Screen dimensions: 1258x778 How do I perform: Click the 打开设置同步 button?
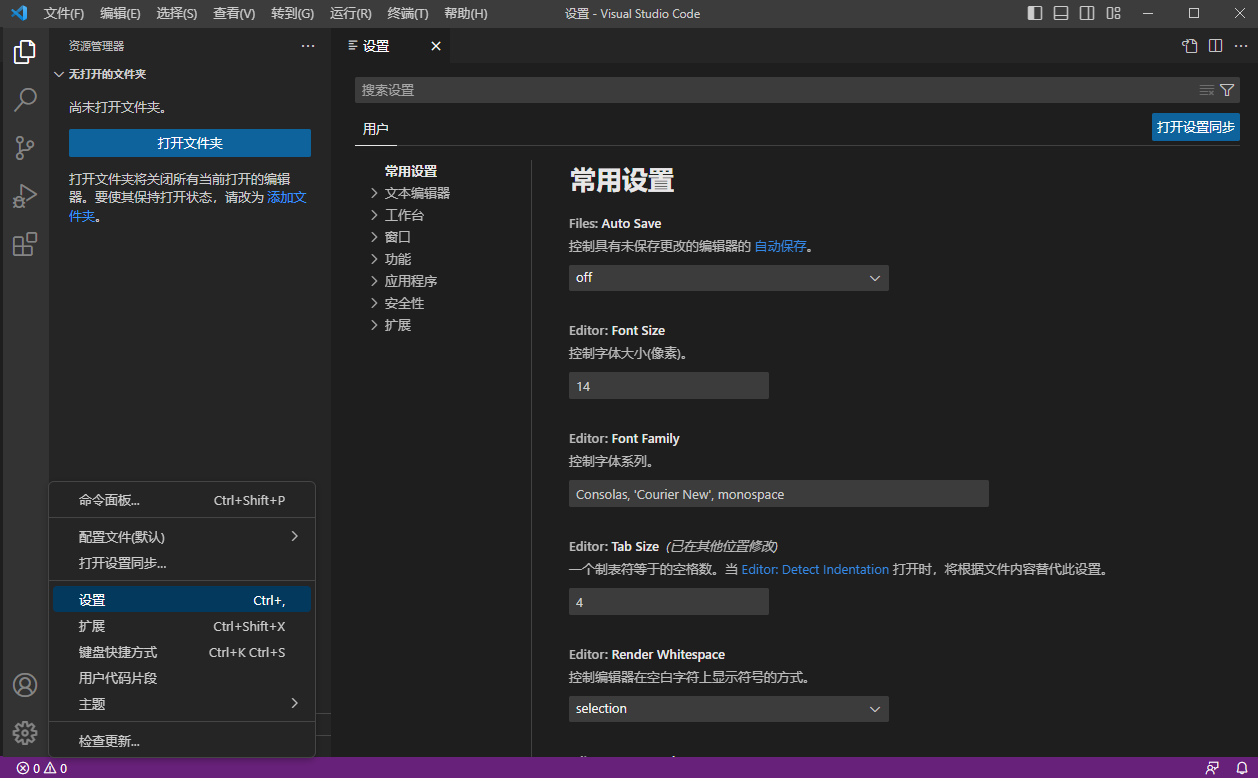tap(1195, 127)
